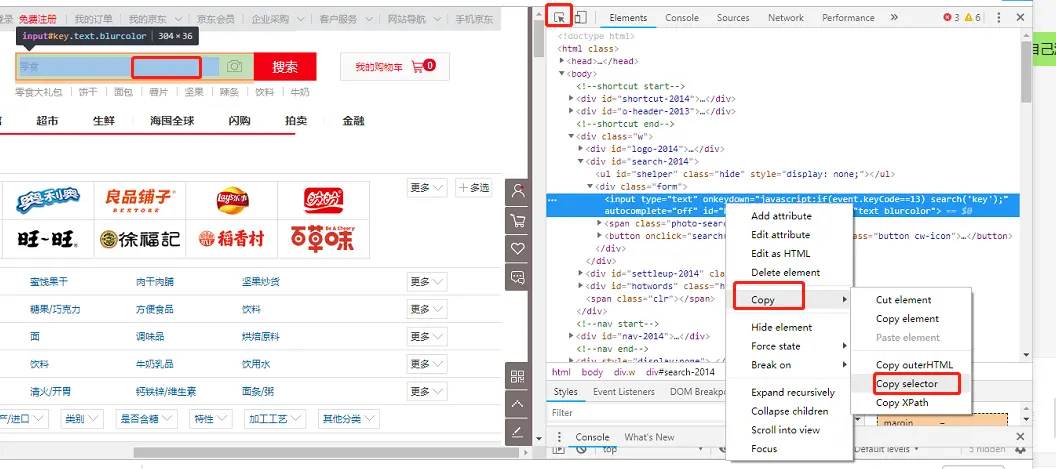Click the 免费注册 link
Image resolution: width=1056 pixels, height=469 pixels.
[38, 20]
